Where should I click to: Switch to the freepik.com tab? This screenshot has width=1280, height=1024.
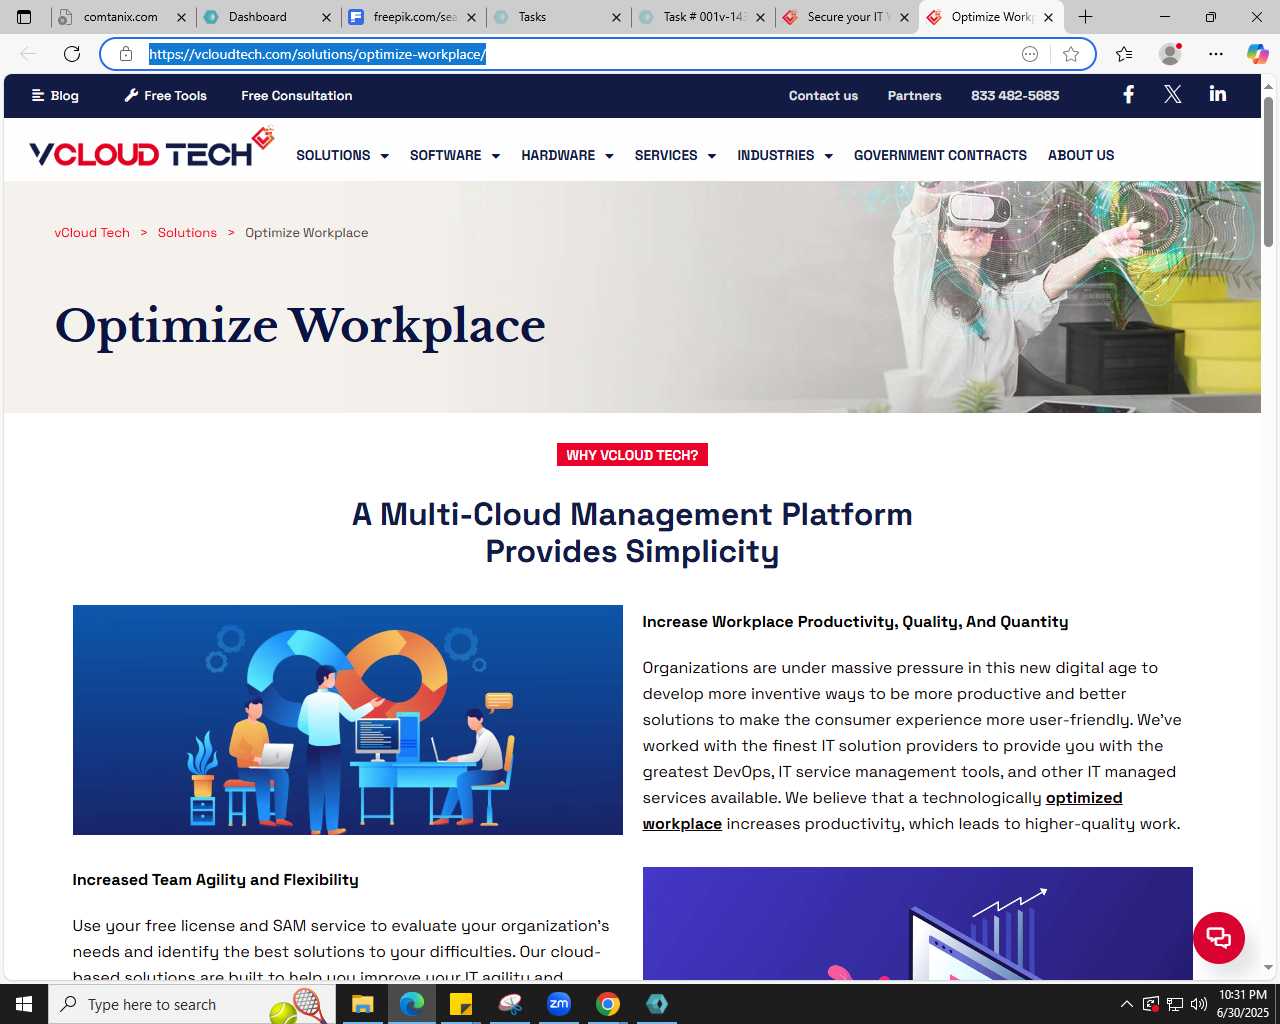(413, 17)
